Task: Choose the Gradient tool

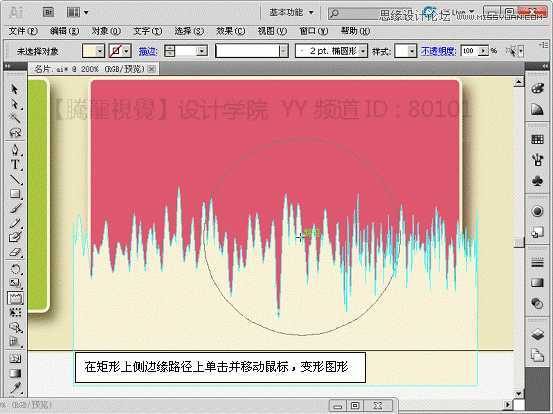Action: [x=15, y=373]
